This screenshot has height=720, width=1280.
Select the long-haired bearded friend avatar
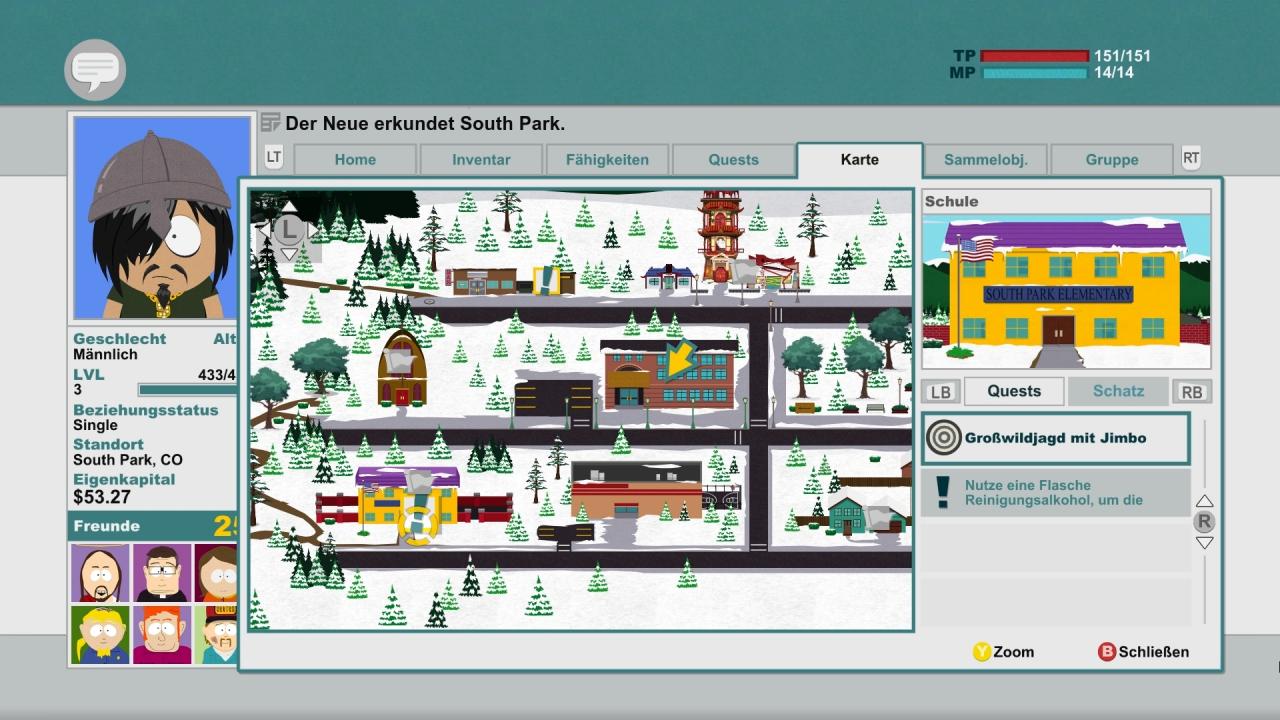pos(100,573)
